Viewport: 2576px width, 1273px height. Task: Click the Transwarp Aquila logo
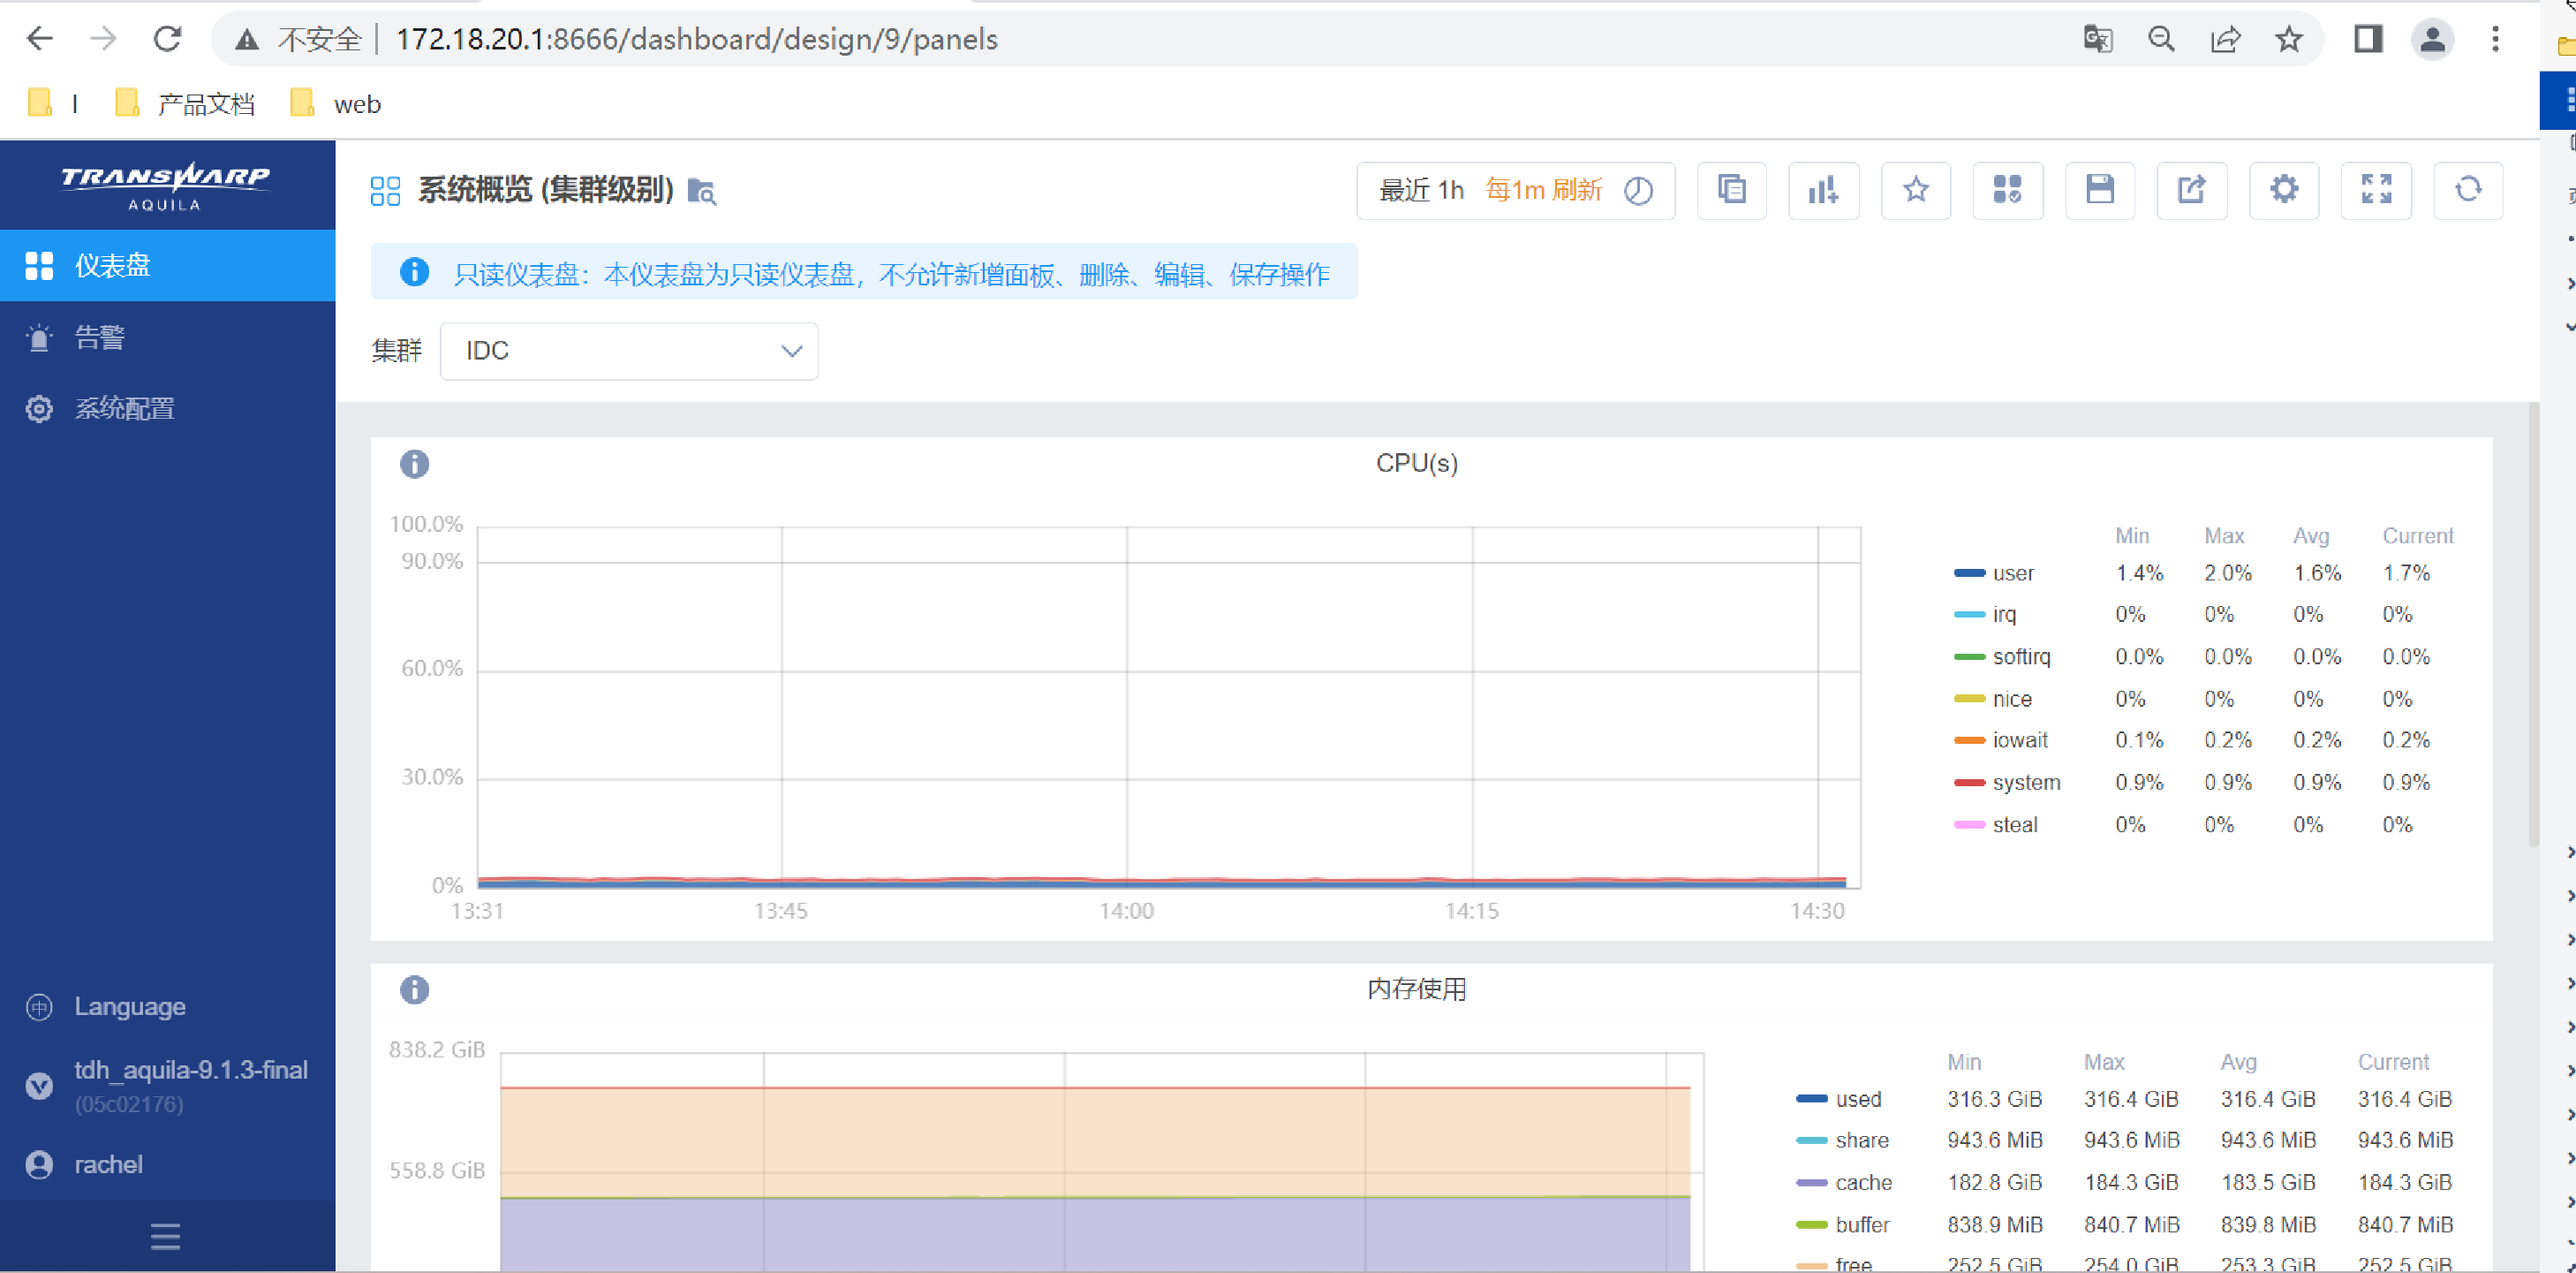click(x=166, y=186)
